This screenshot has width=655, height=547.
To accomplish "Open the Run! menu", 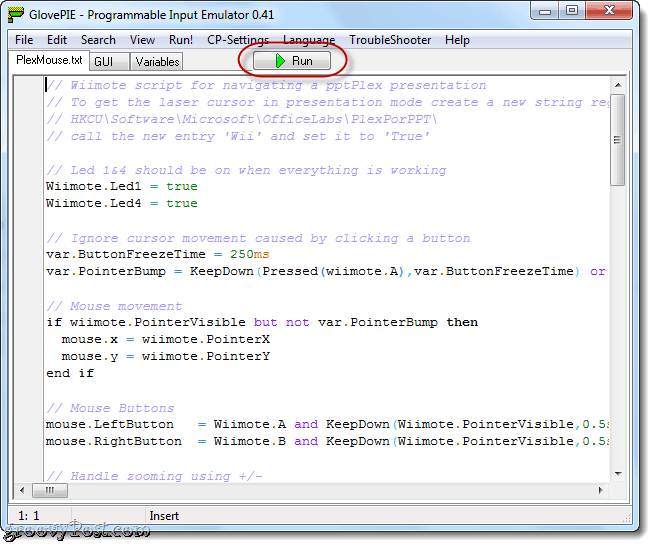I will pyautogui.click(x=181, y=40).
